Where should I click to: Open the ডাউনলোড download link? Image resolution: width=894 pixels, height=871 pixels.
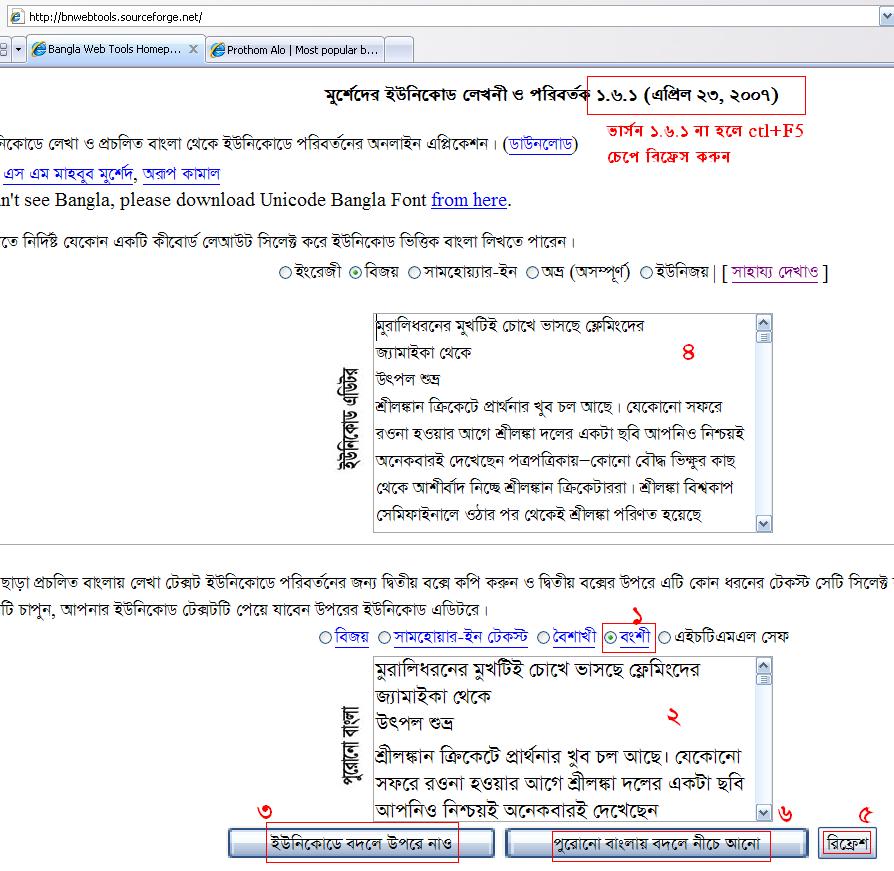[541, 144]
